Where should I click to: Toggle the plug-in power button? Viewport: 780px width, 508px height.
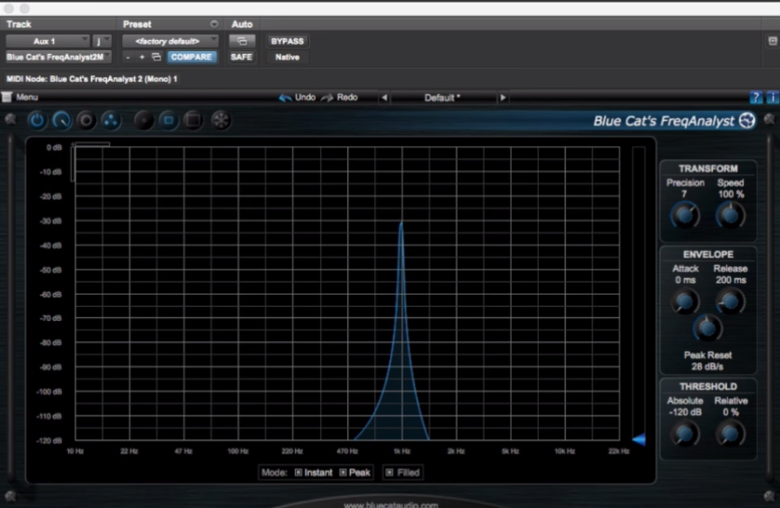pos(37,120)
